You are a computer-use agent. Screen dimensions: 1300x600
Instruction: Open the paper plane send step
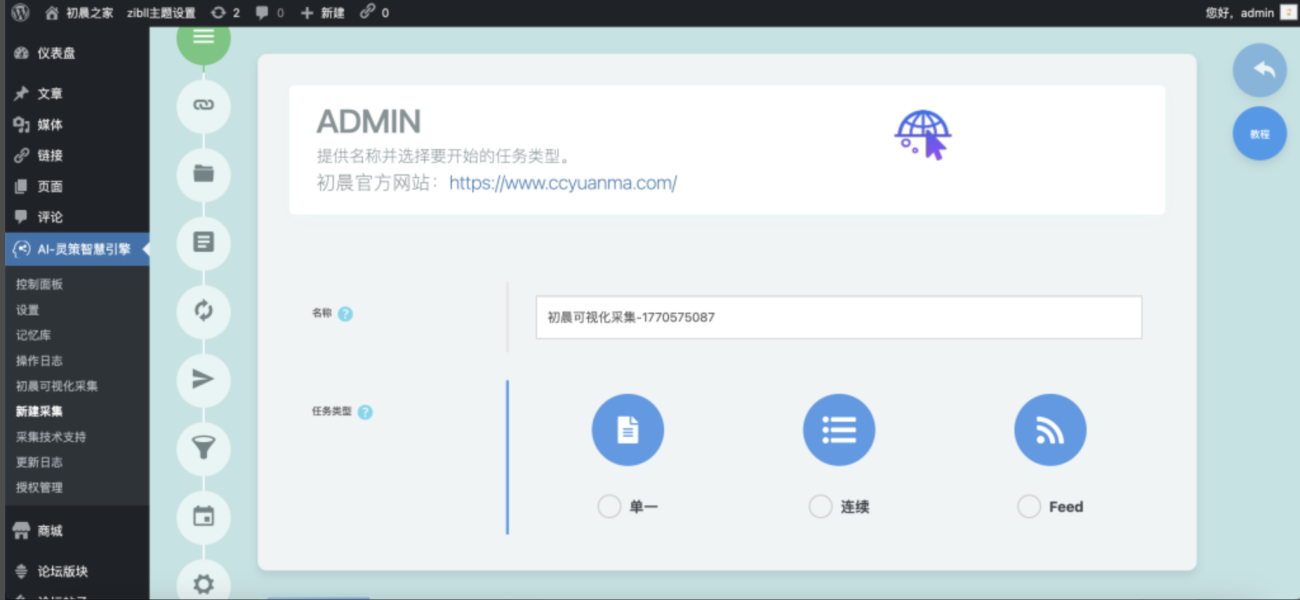tap(203, 379)
